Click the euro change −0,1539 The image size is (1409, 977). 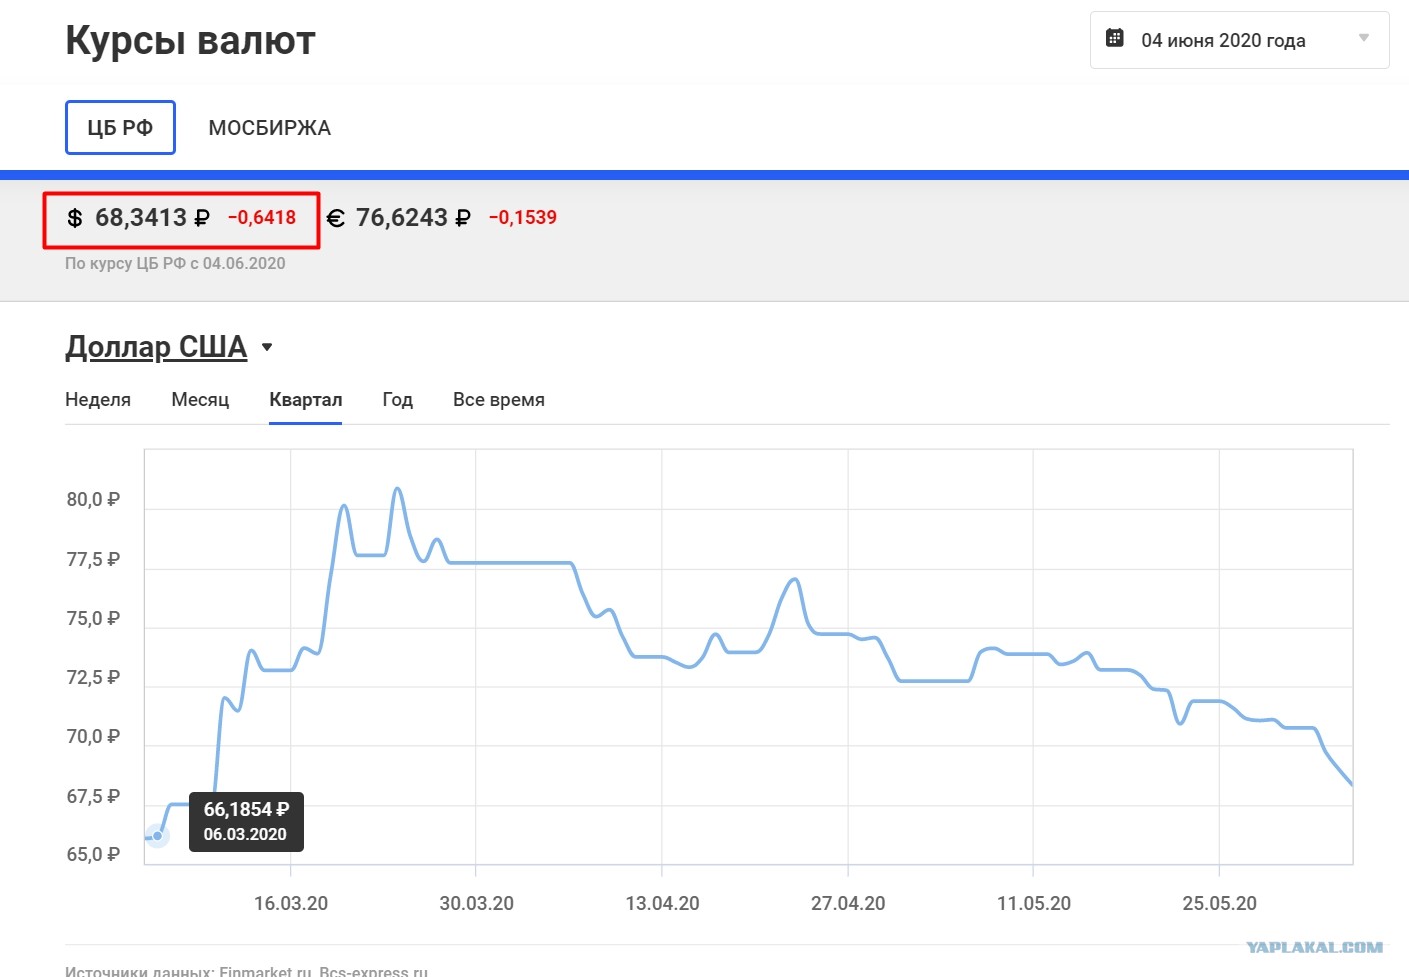(x=523, y=218)
